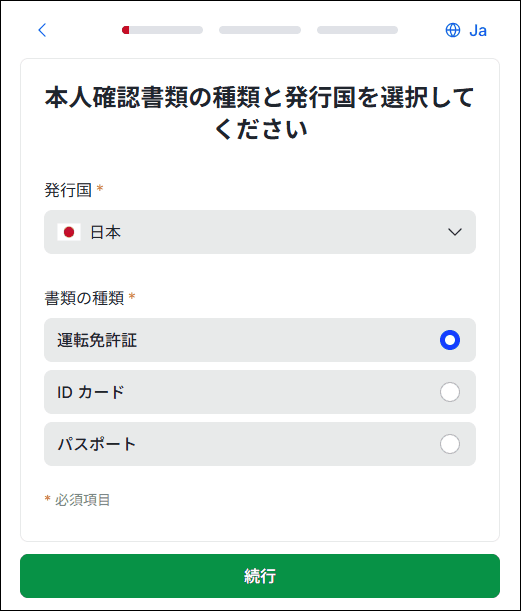Click the 必須項目 note text
Screen dimensions: 521x611
[x=83, y=500]
